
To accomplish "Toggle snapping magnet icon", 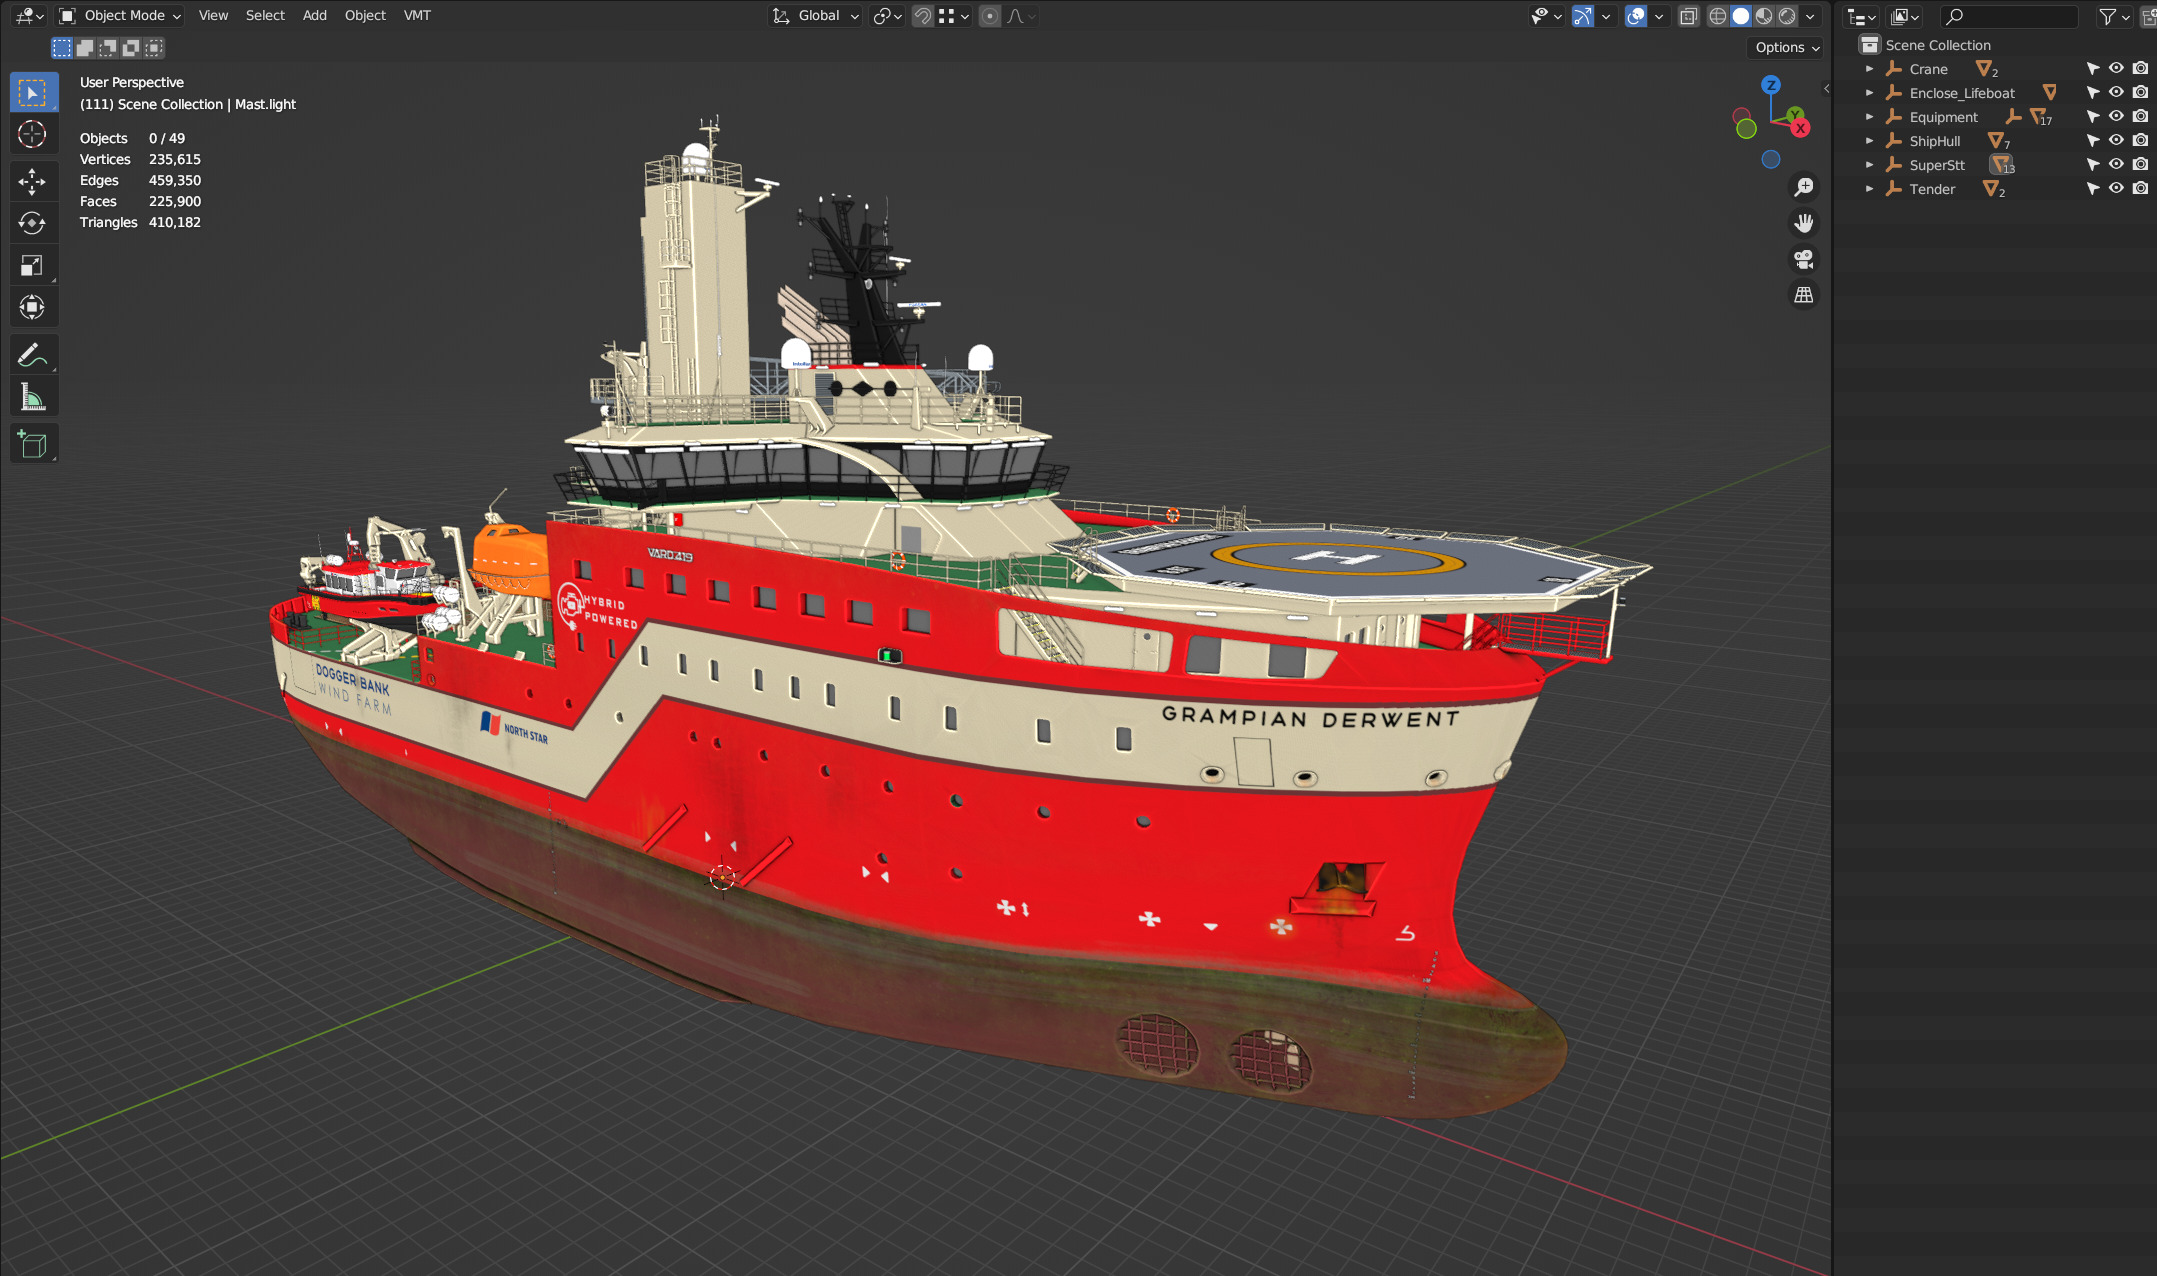I will pyautogui.click(x=923, y=16).
